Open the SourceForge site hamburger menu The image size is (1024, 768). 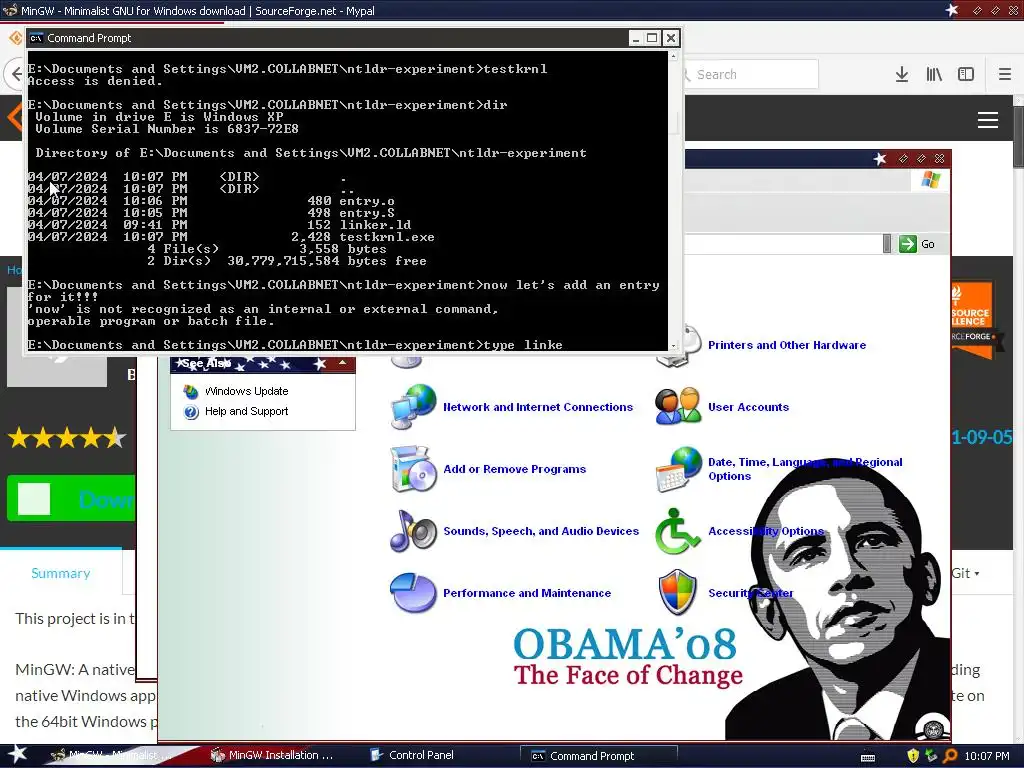[x=987, y=120]
